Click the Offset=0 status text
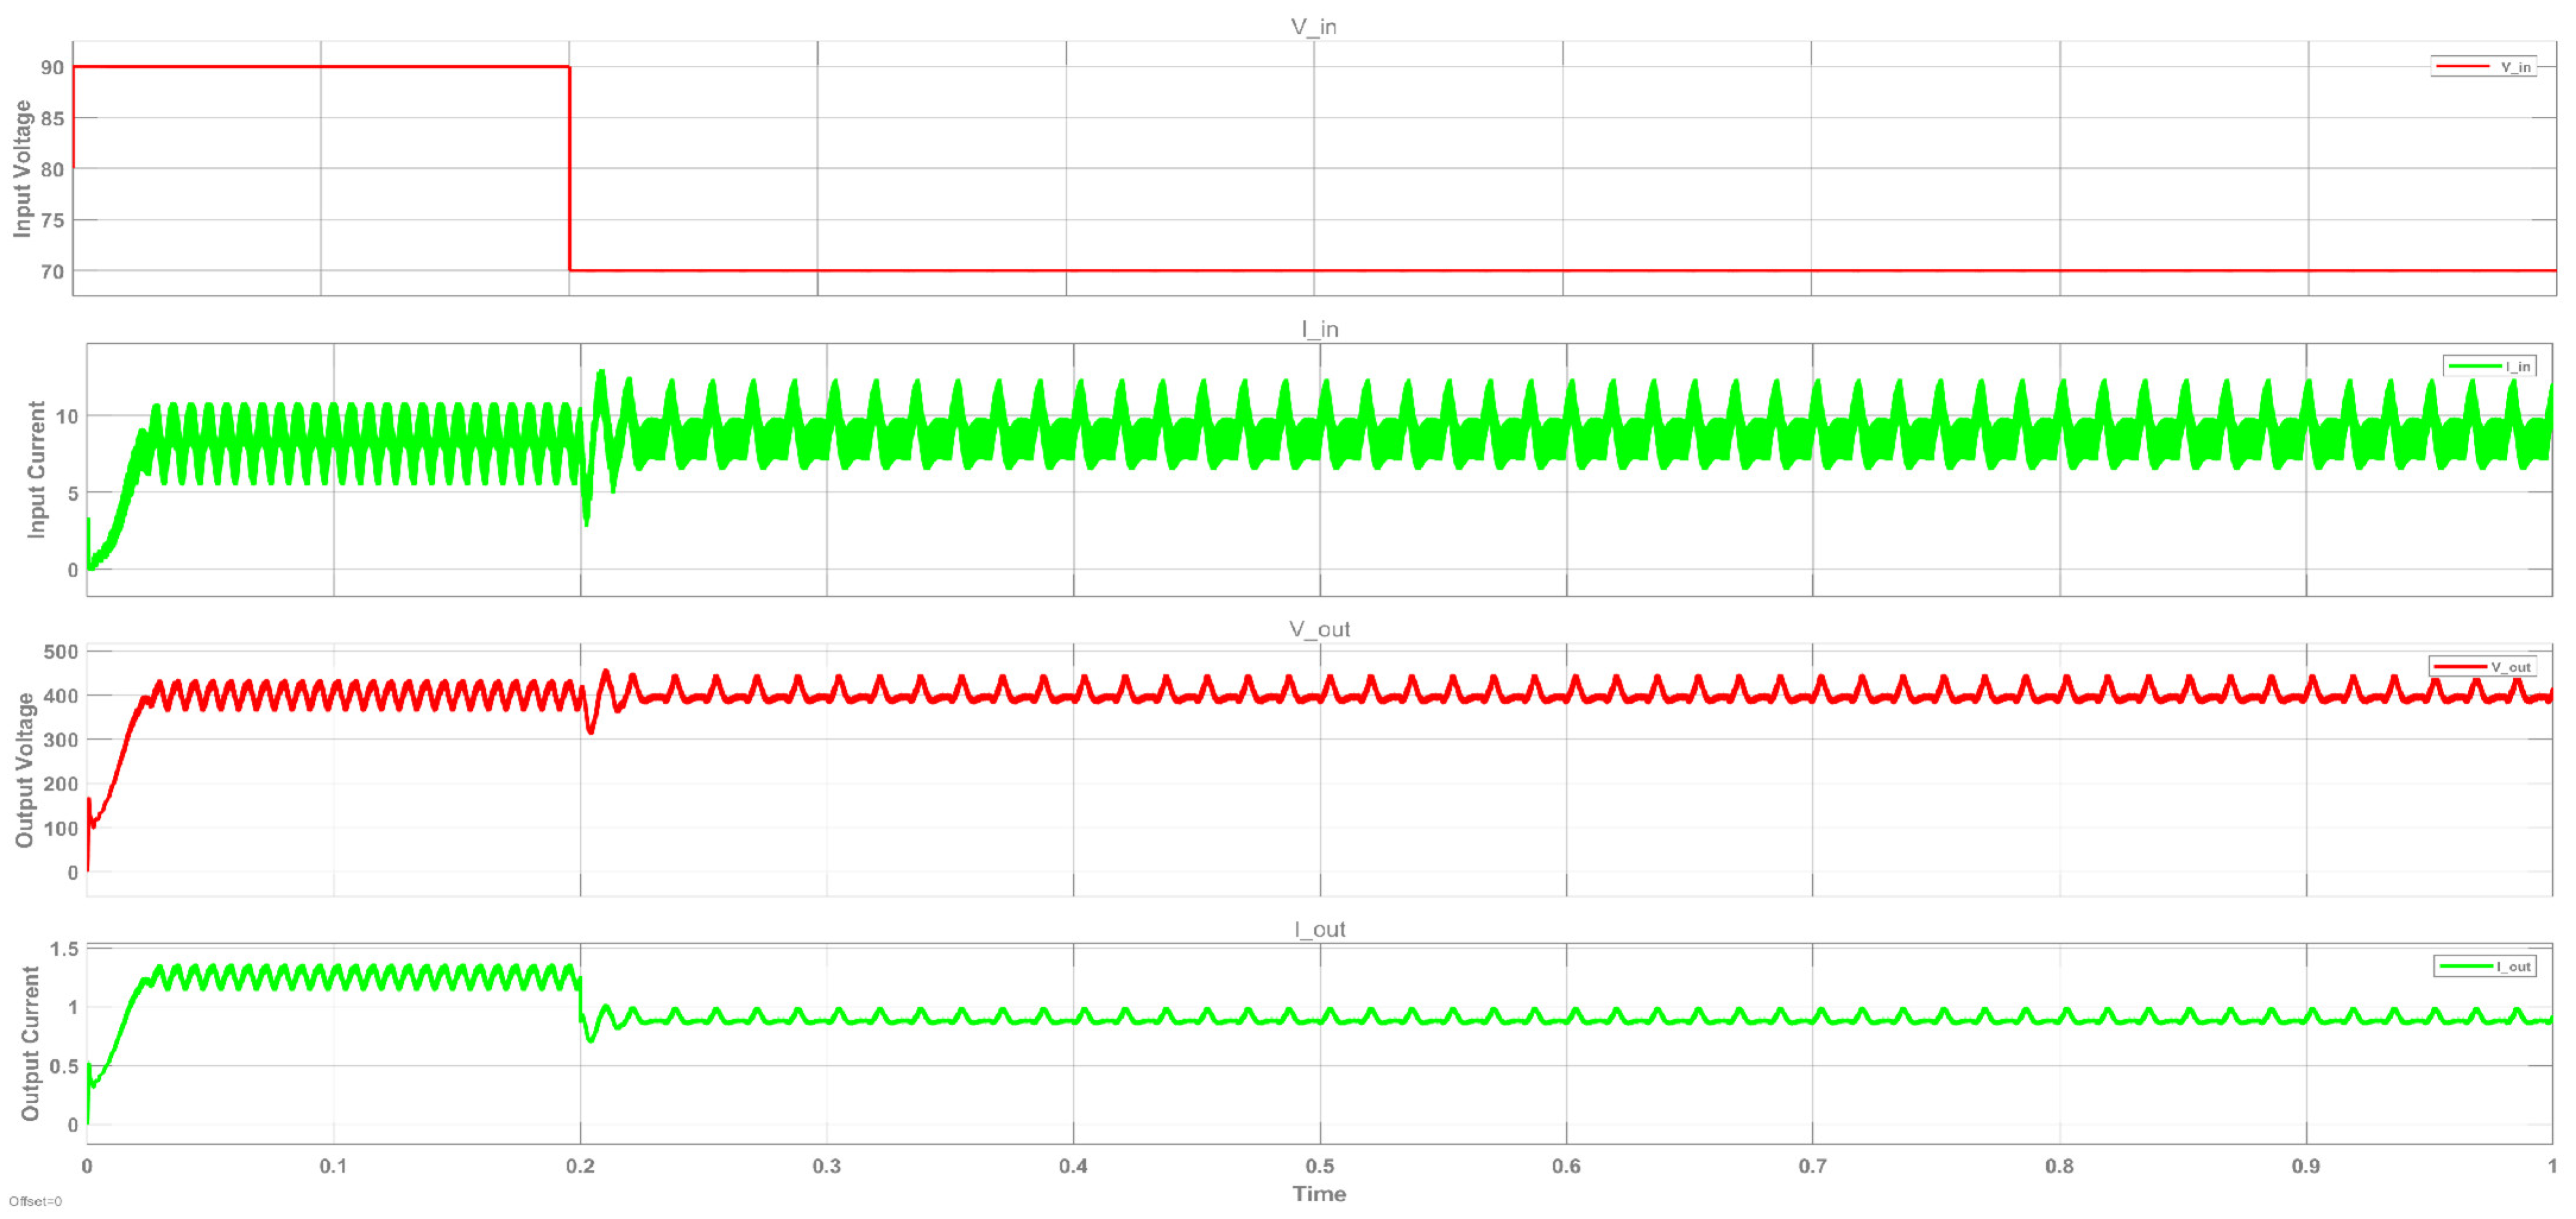2576x1219 pixels. [35, 1201]
